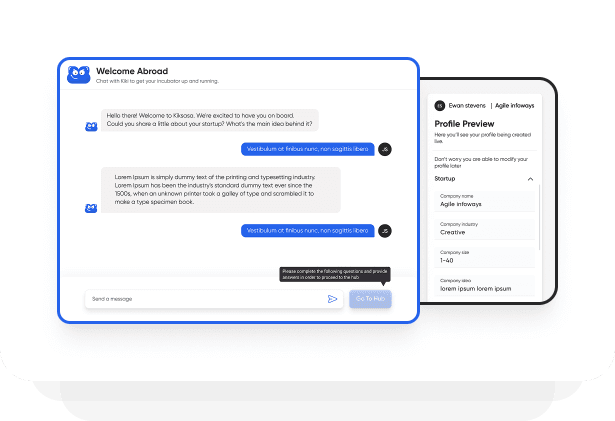Focus the Send a message input field
This screenshot has width=615, height=421.
pos(214,299)
